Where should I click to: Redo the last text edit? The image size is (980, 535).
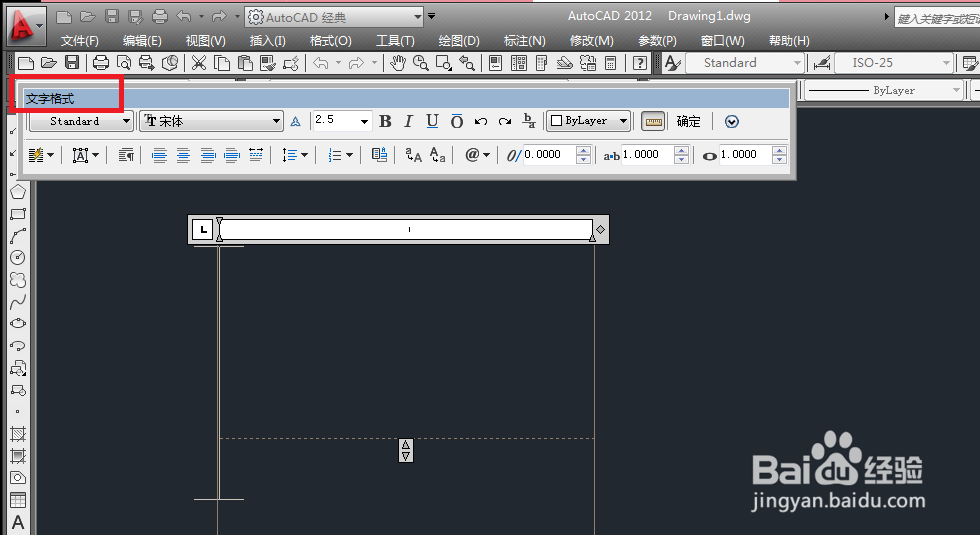(505, 121)
